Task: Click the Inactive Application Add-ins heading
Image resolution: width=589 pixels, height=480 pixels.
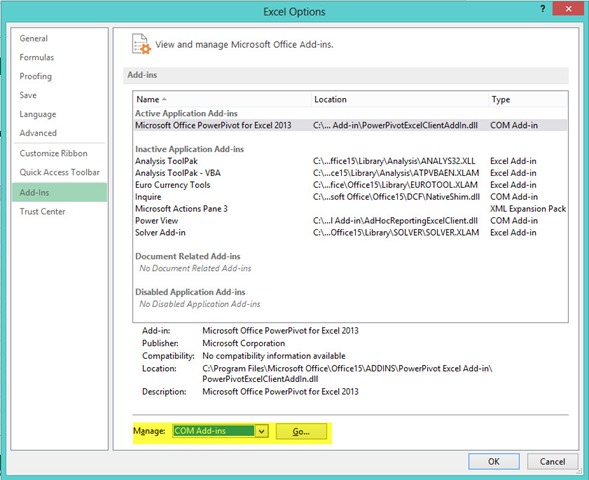Action: coord(189,149)
